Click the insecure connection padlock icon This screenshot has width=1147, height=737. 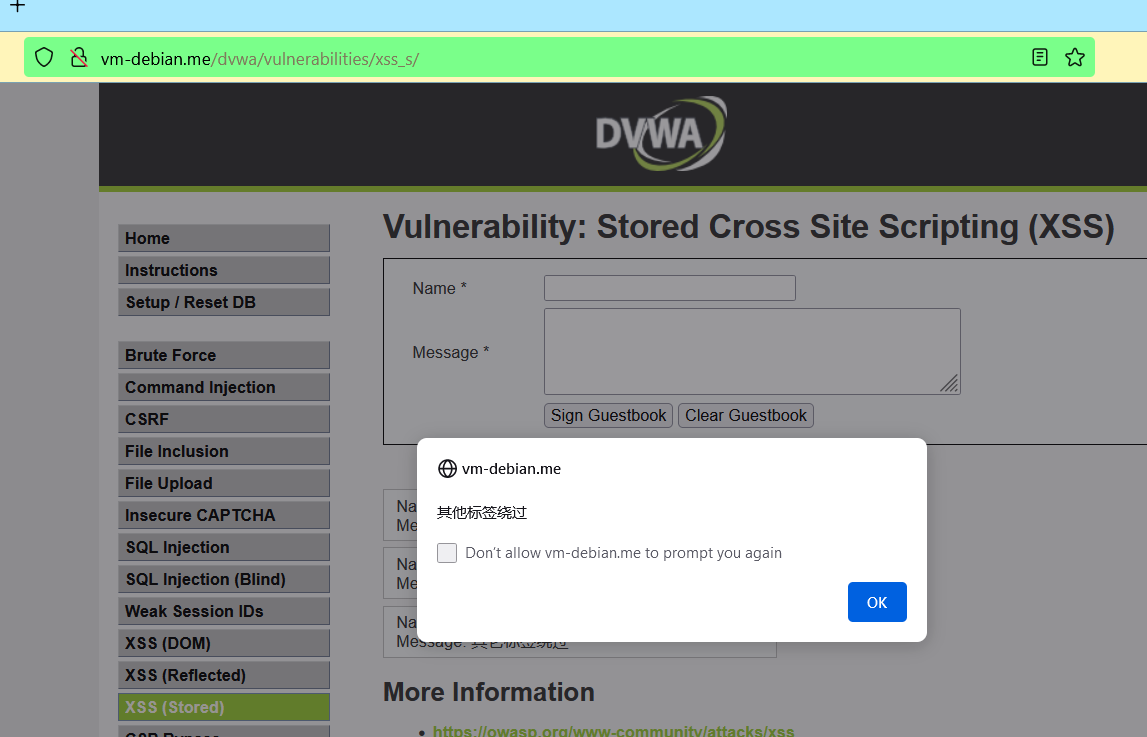click(x=78, y=57)
